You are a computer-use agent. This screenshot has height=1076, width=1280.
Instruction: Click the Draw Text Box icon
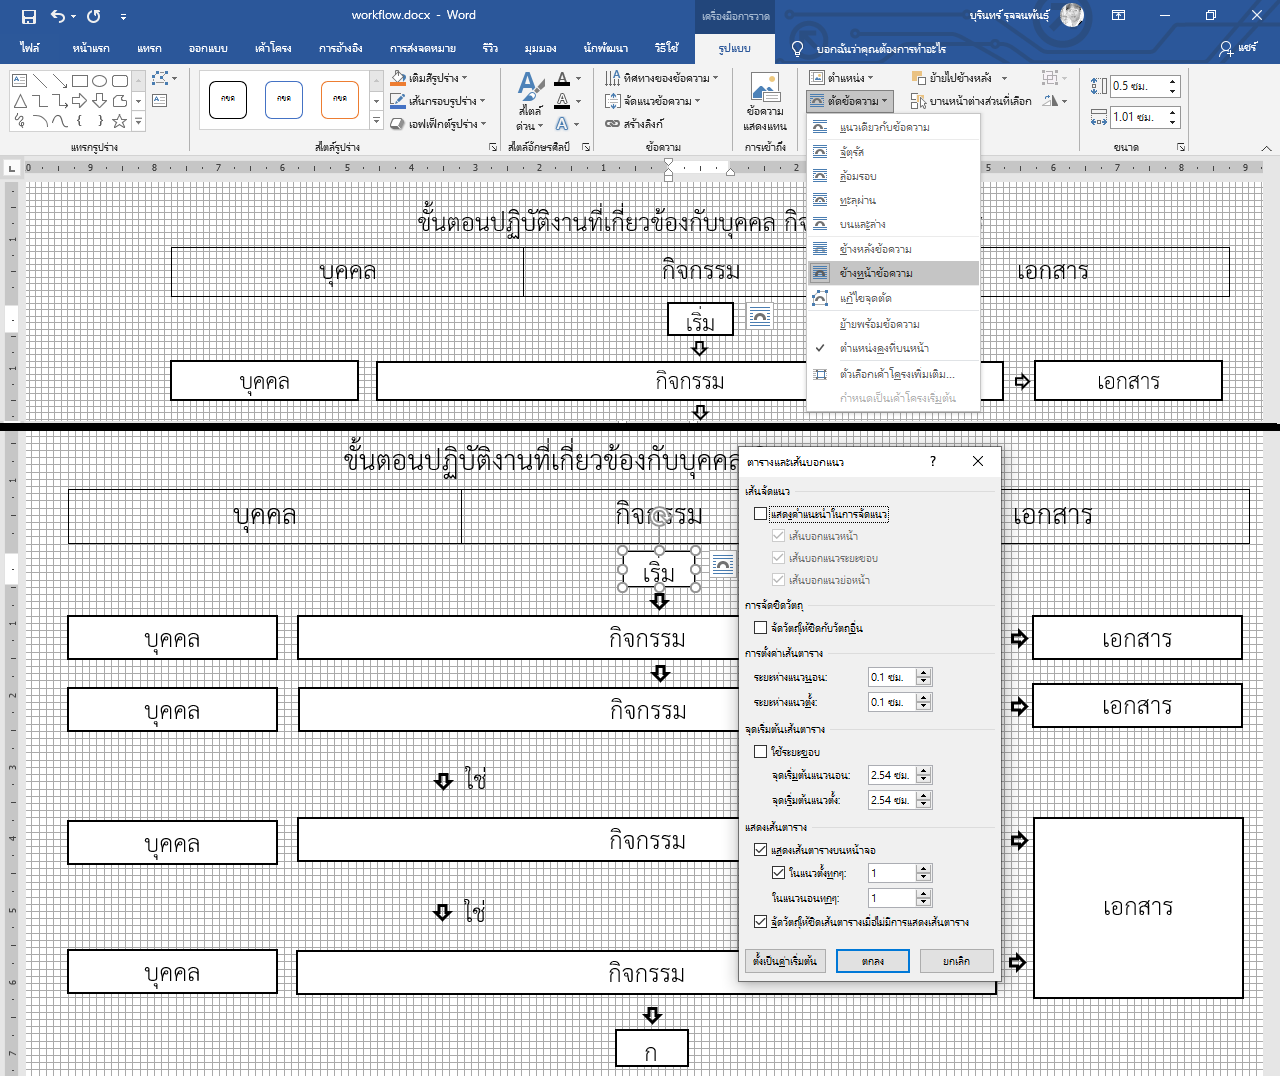tap(160, 101)
